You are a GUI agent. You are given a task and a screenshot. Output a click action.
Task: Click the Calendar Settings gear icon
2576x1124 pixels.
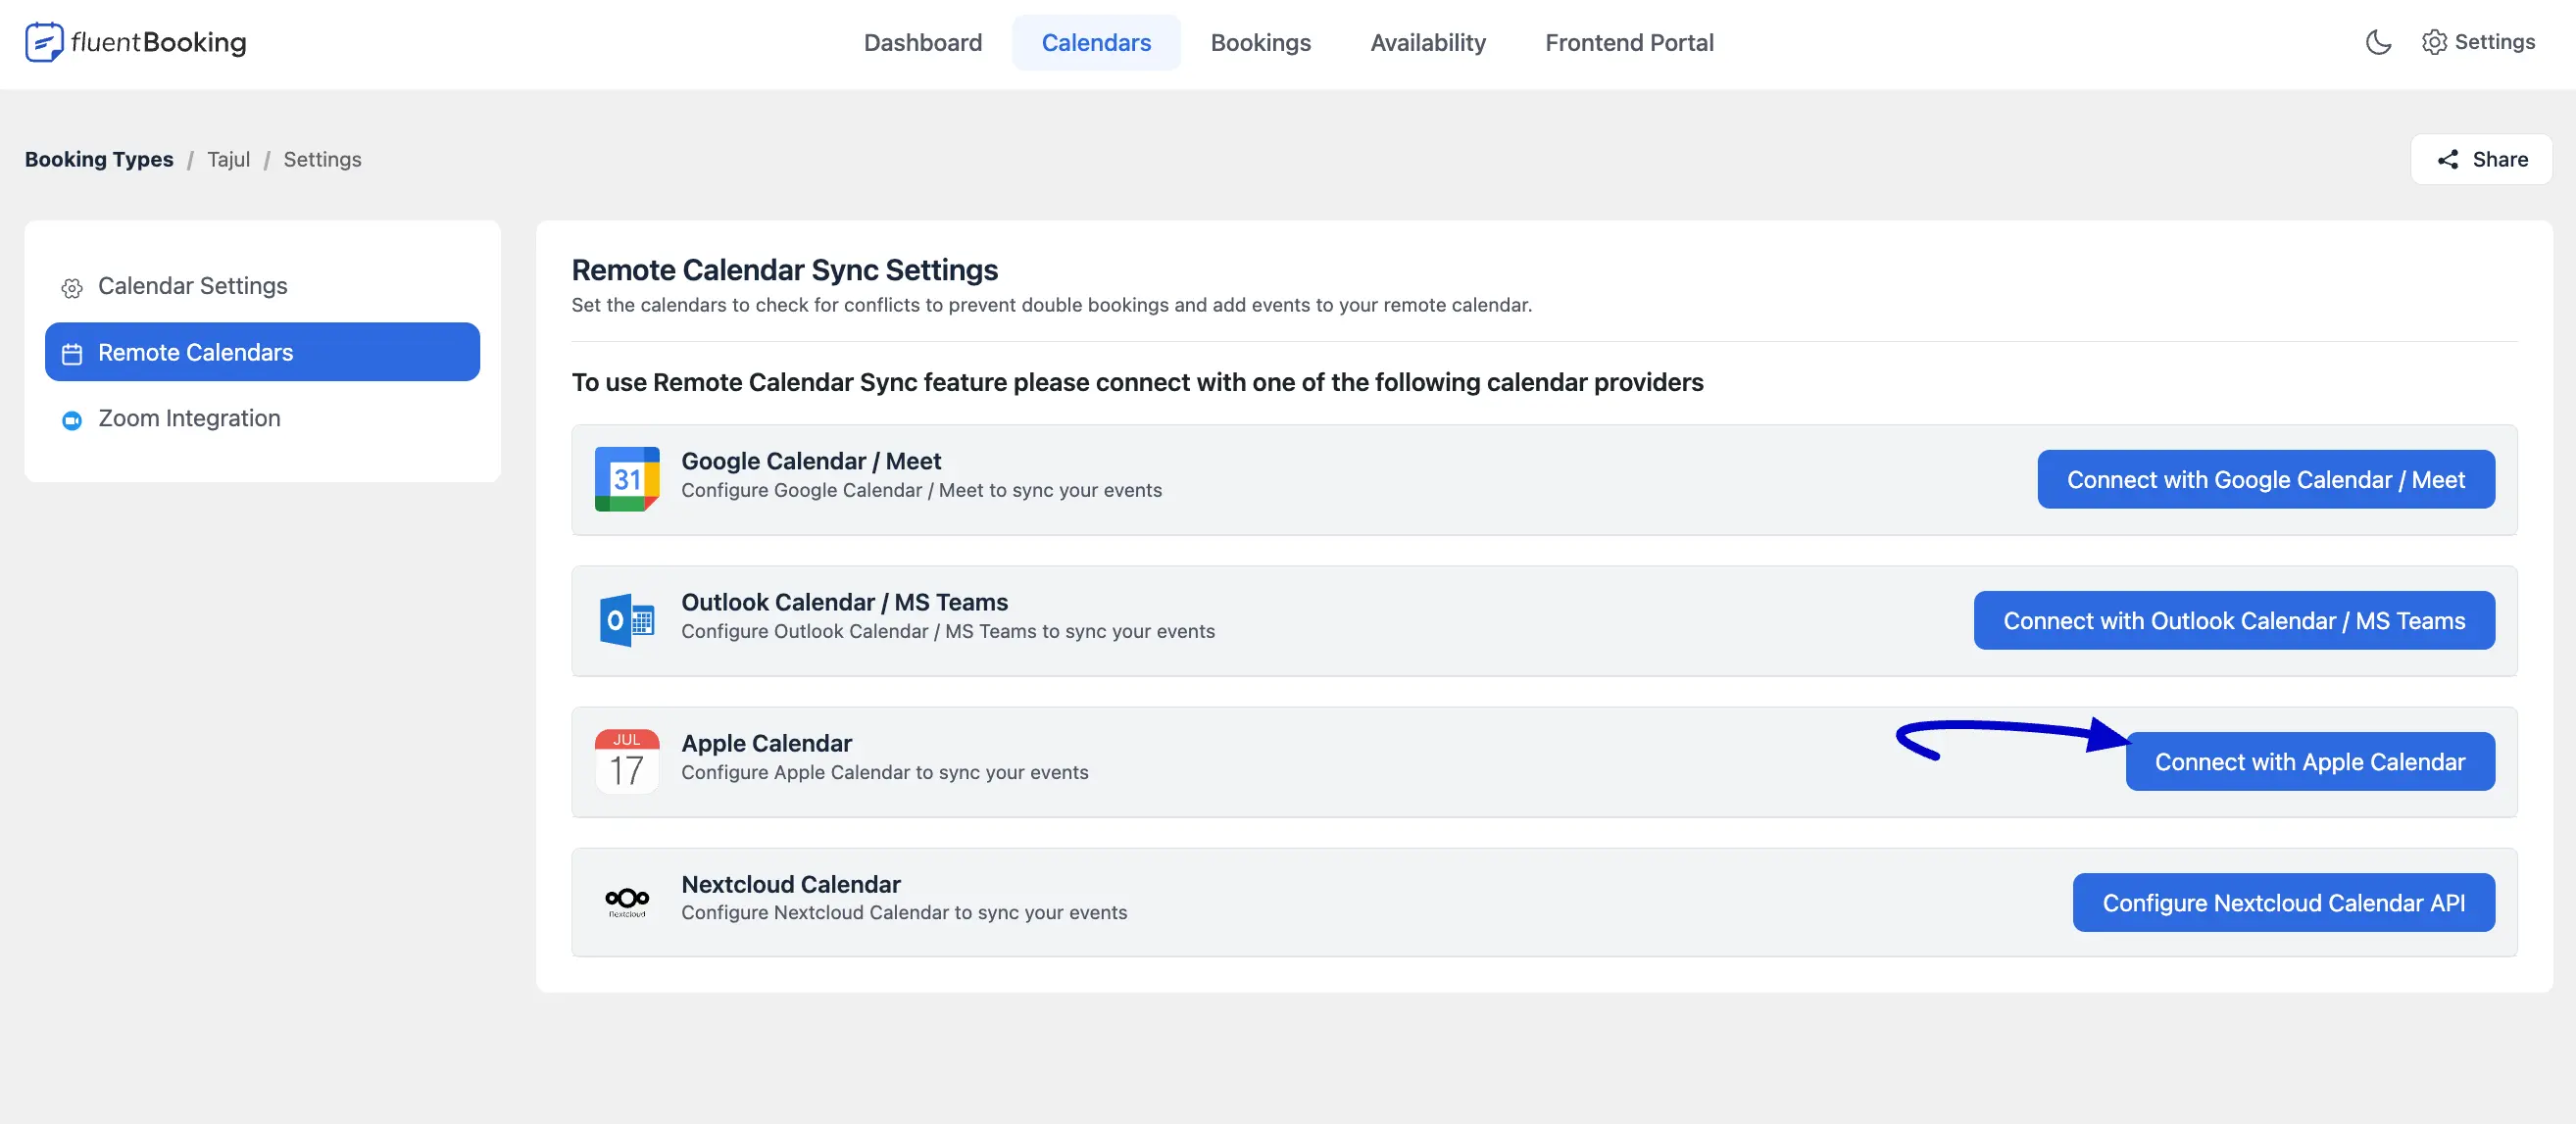click(72, 288)
